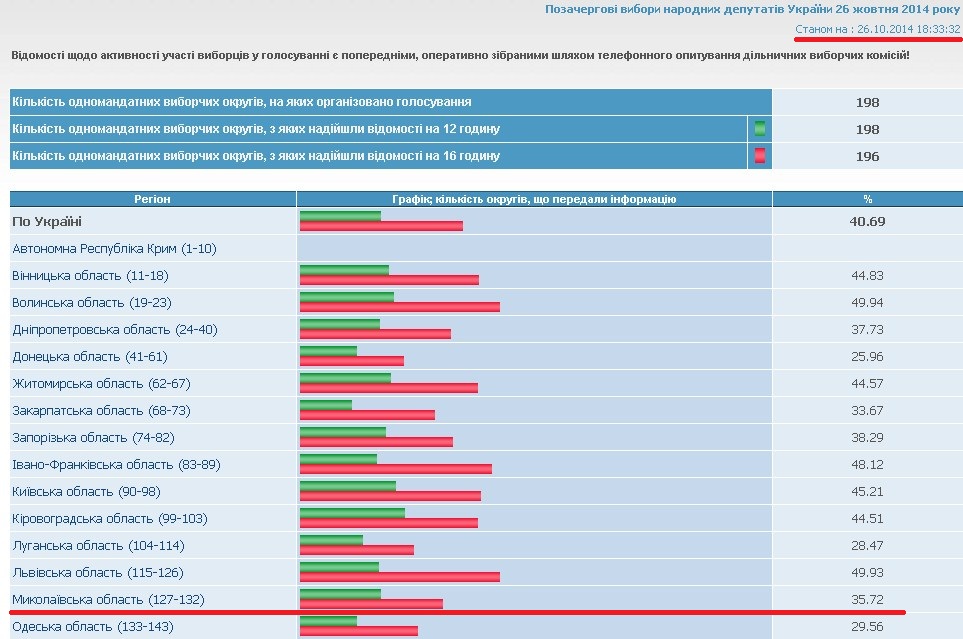Open Луганська область (104-114) link

(98, 545)
